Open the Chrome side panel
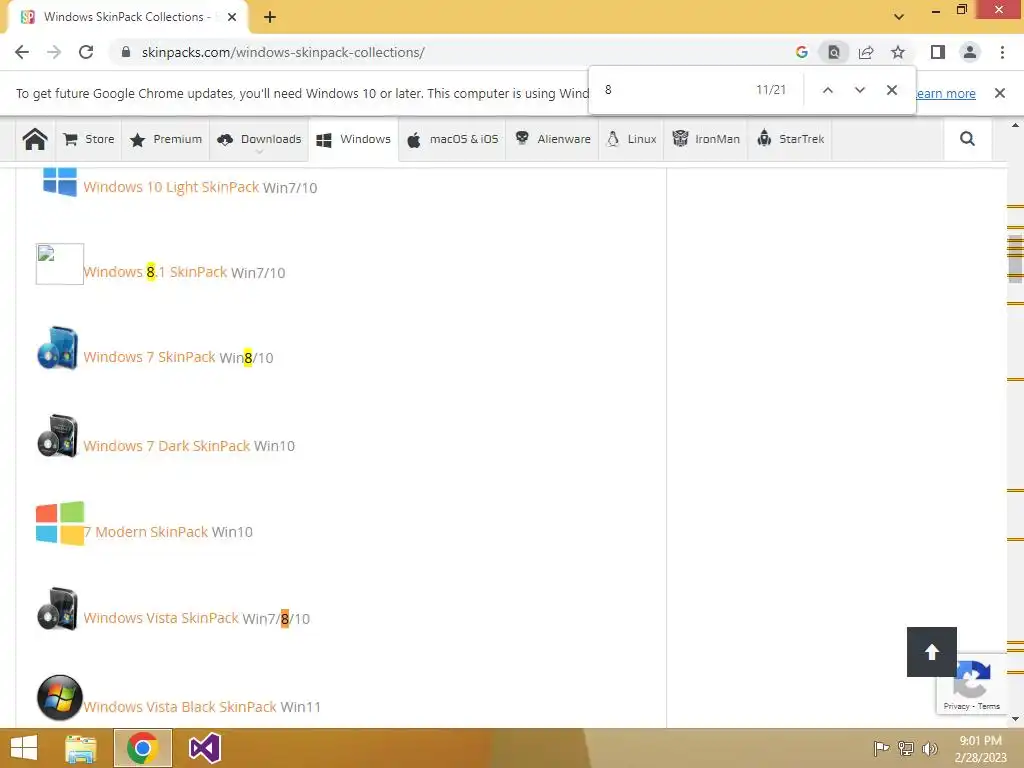This screenshot has height=768, width=1024. (x=938, y=52)
